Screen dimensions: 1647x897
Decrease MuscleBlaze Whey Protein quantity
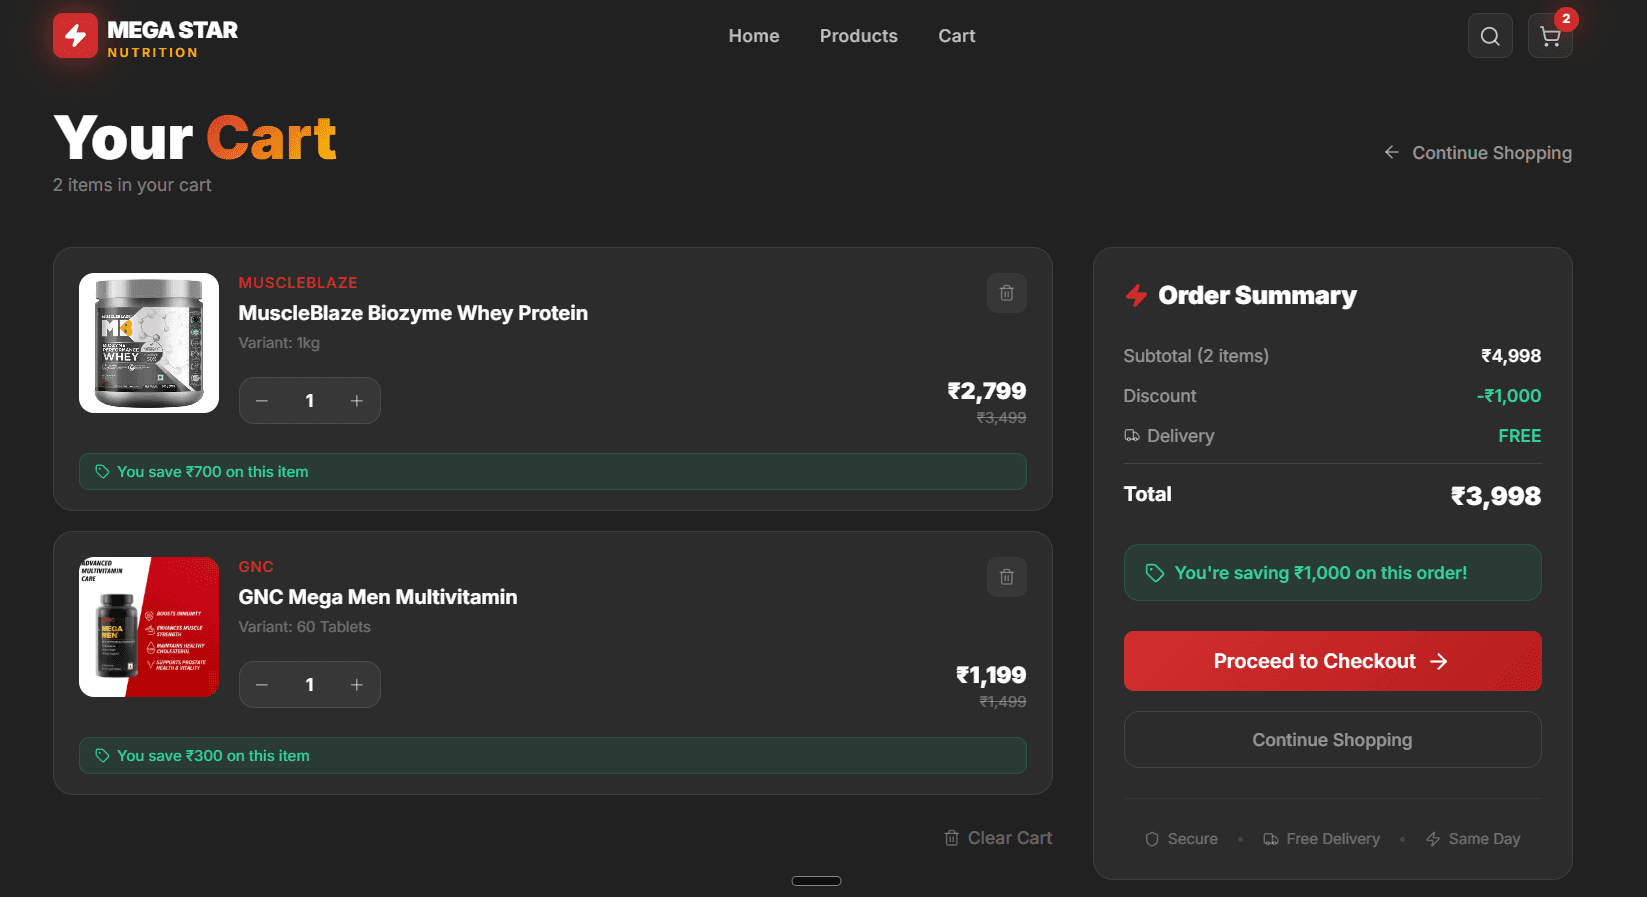coord(262,401)
